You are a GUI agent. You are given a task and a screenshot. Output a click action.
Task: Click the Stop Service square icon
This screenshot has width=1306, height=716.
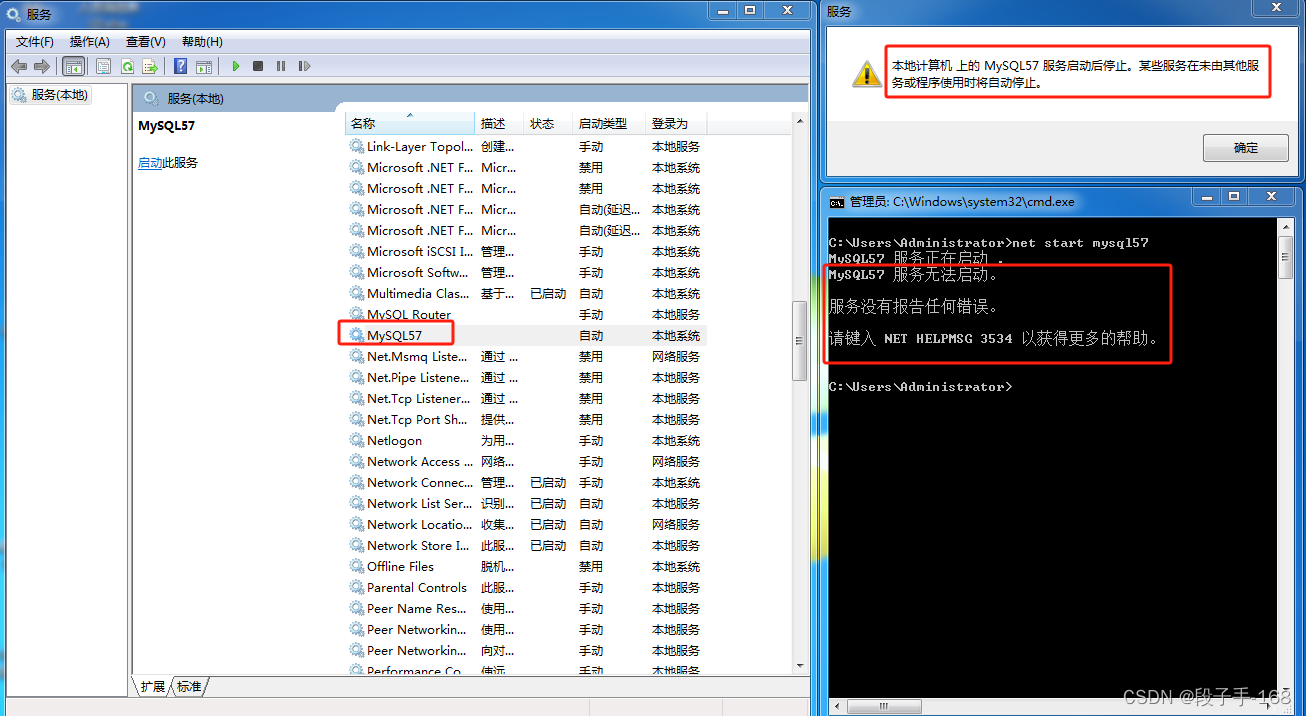click(258, 66)
